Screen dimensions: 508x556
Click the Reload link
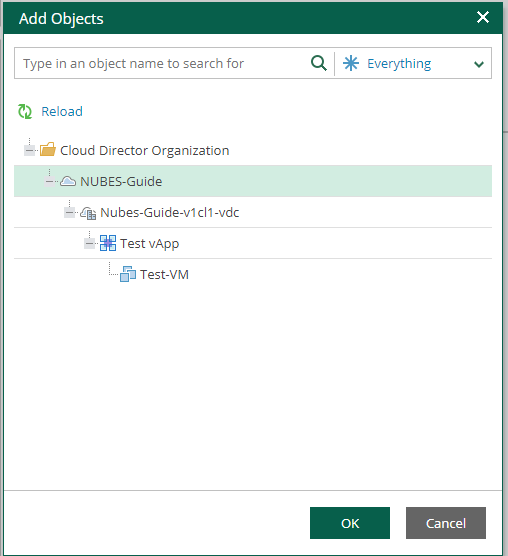coord(62,111)
